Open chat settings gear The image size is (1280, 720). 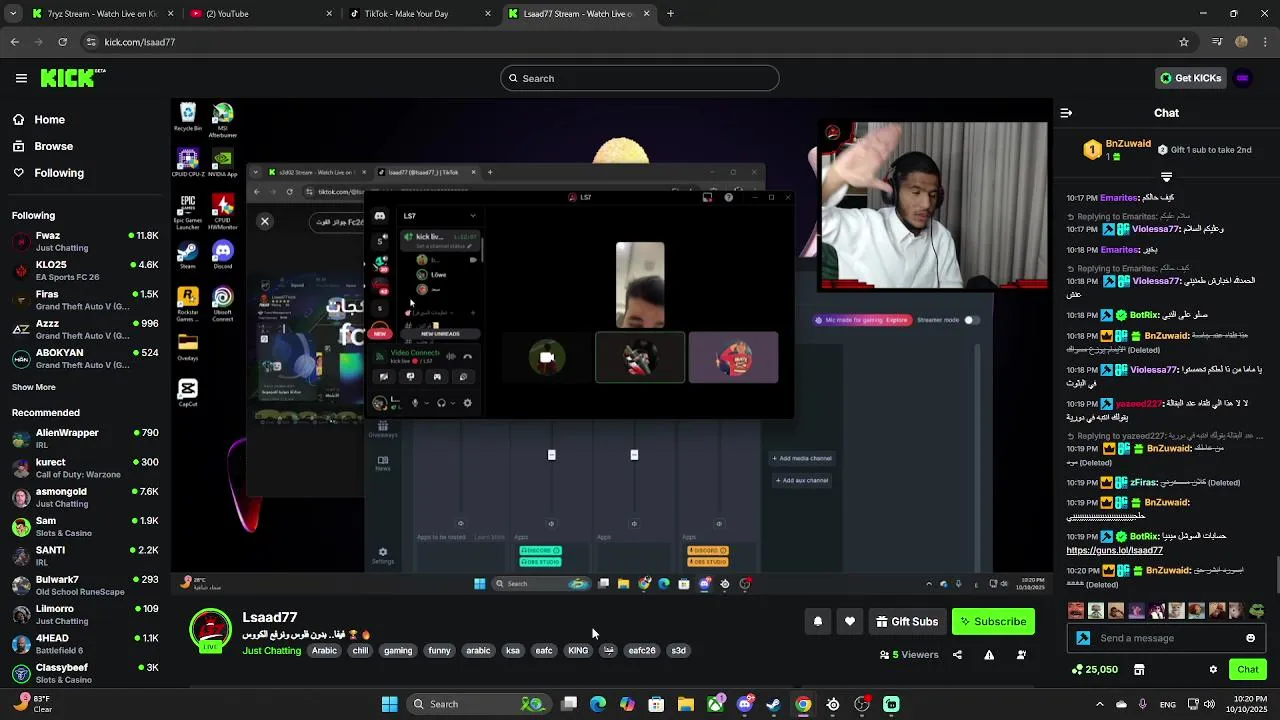[x=1213, y=669]
